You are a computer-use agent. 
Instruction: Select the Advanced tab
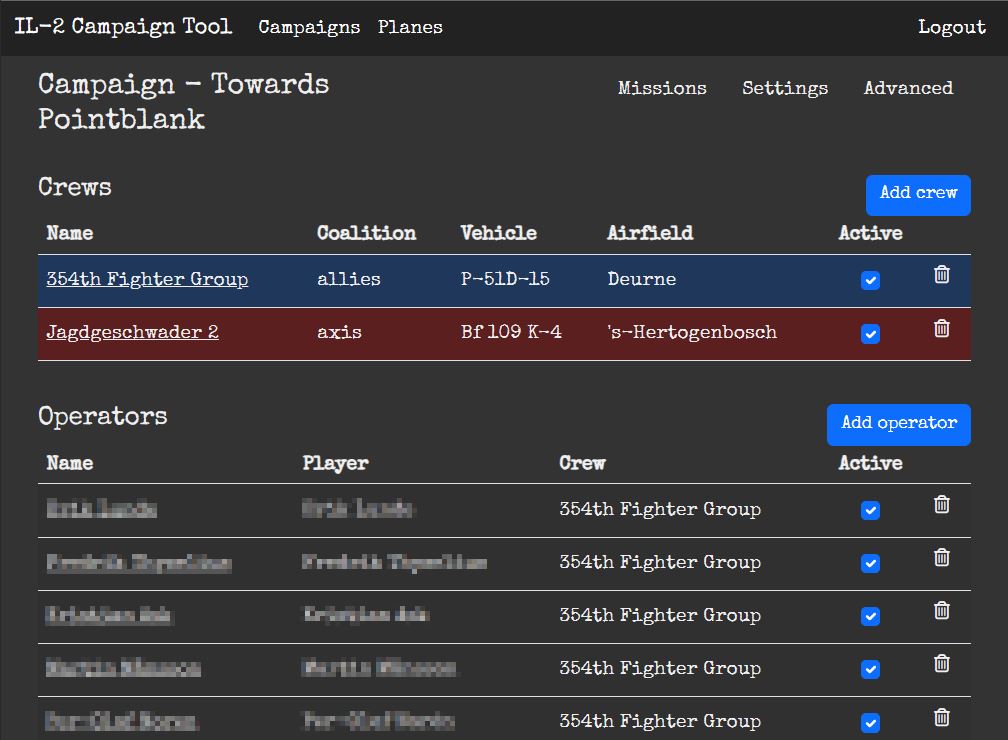tap(908, 88)
